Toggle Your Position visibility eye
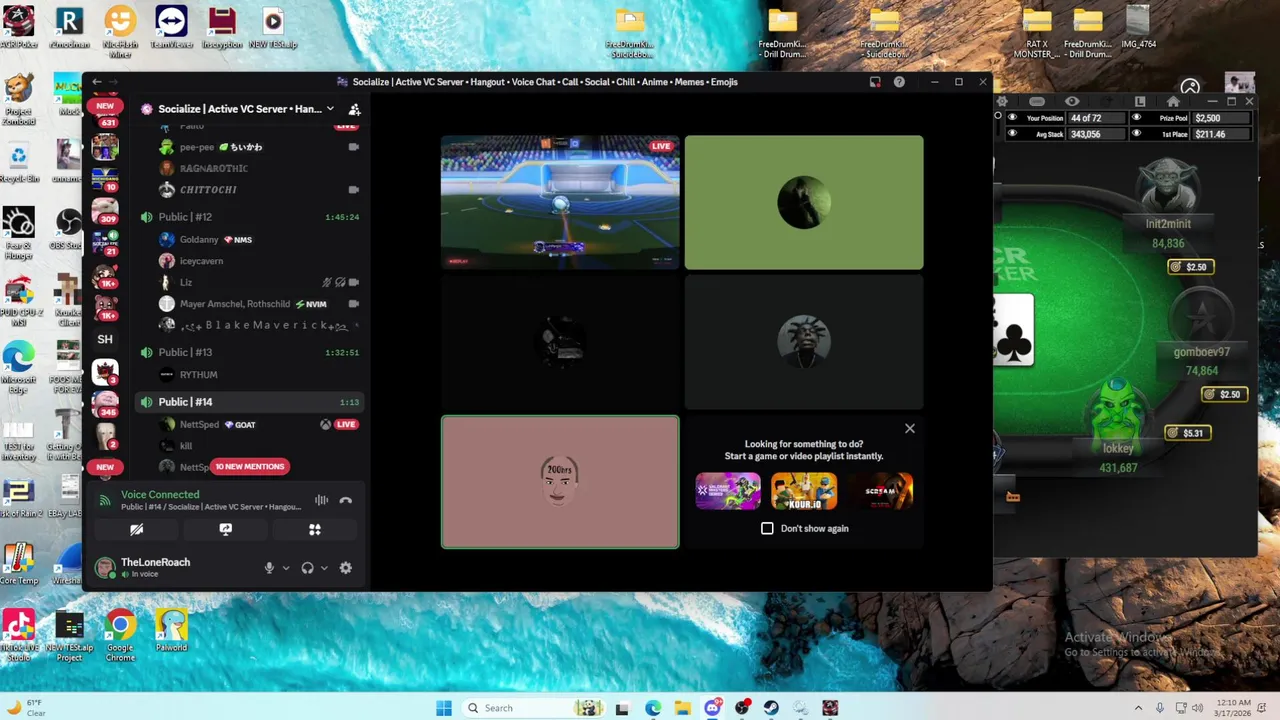 click(1013, 118)
